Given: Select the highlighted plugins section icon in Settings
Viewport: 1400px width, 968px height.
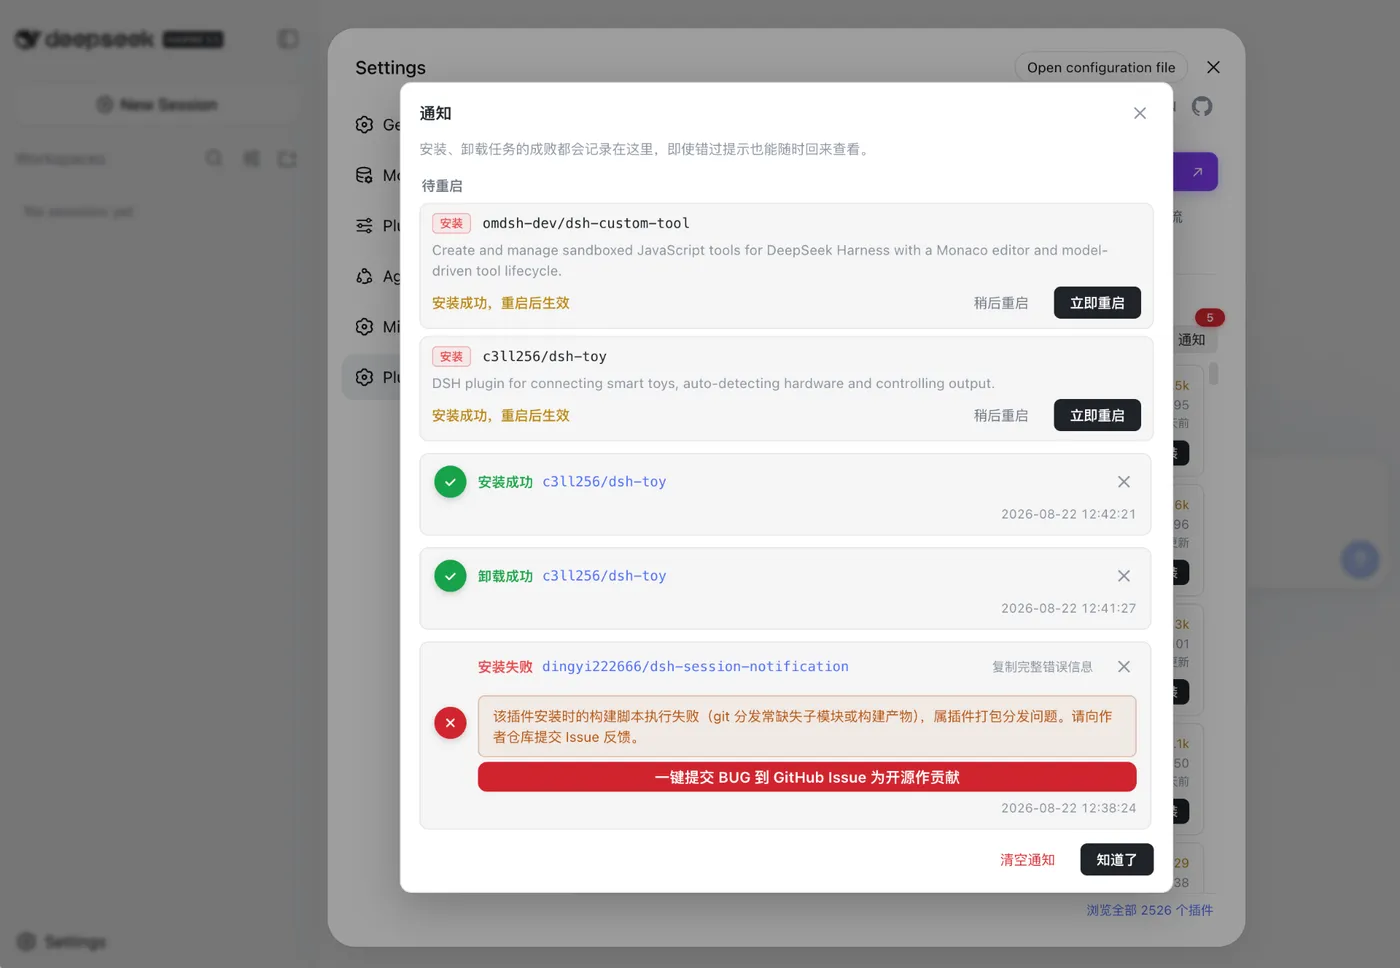Looking at the screenshot, I should [x=364, y=377].
